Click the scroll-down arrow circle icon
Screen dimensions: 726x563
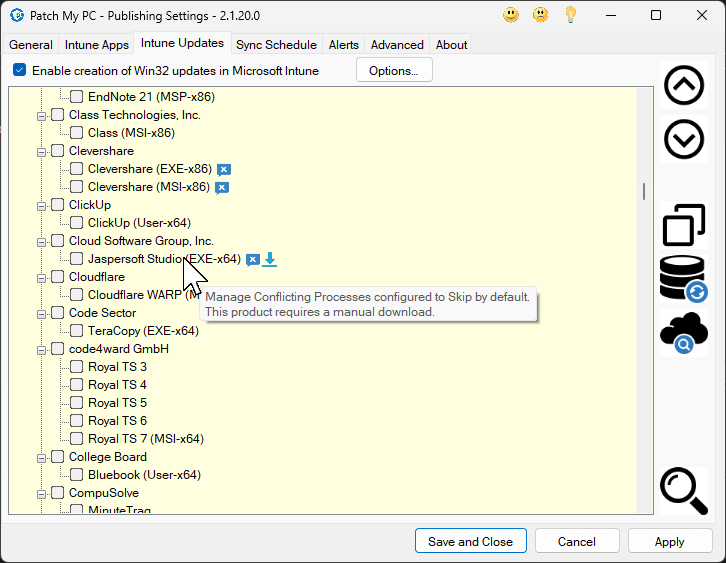pyautogui.click(x=684, y=139)
